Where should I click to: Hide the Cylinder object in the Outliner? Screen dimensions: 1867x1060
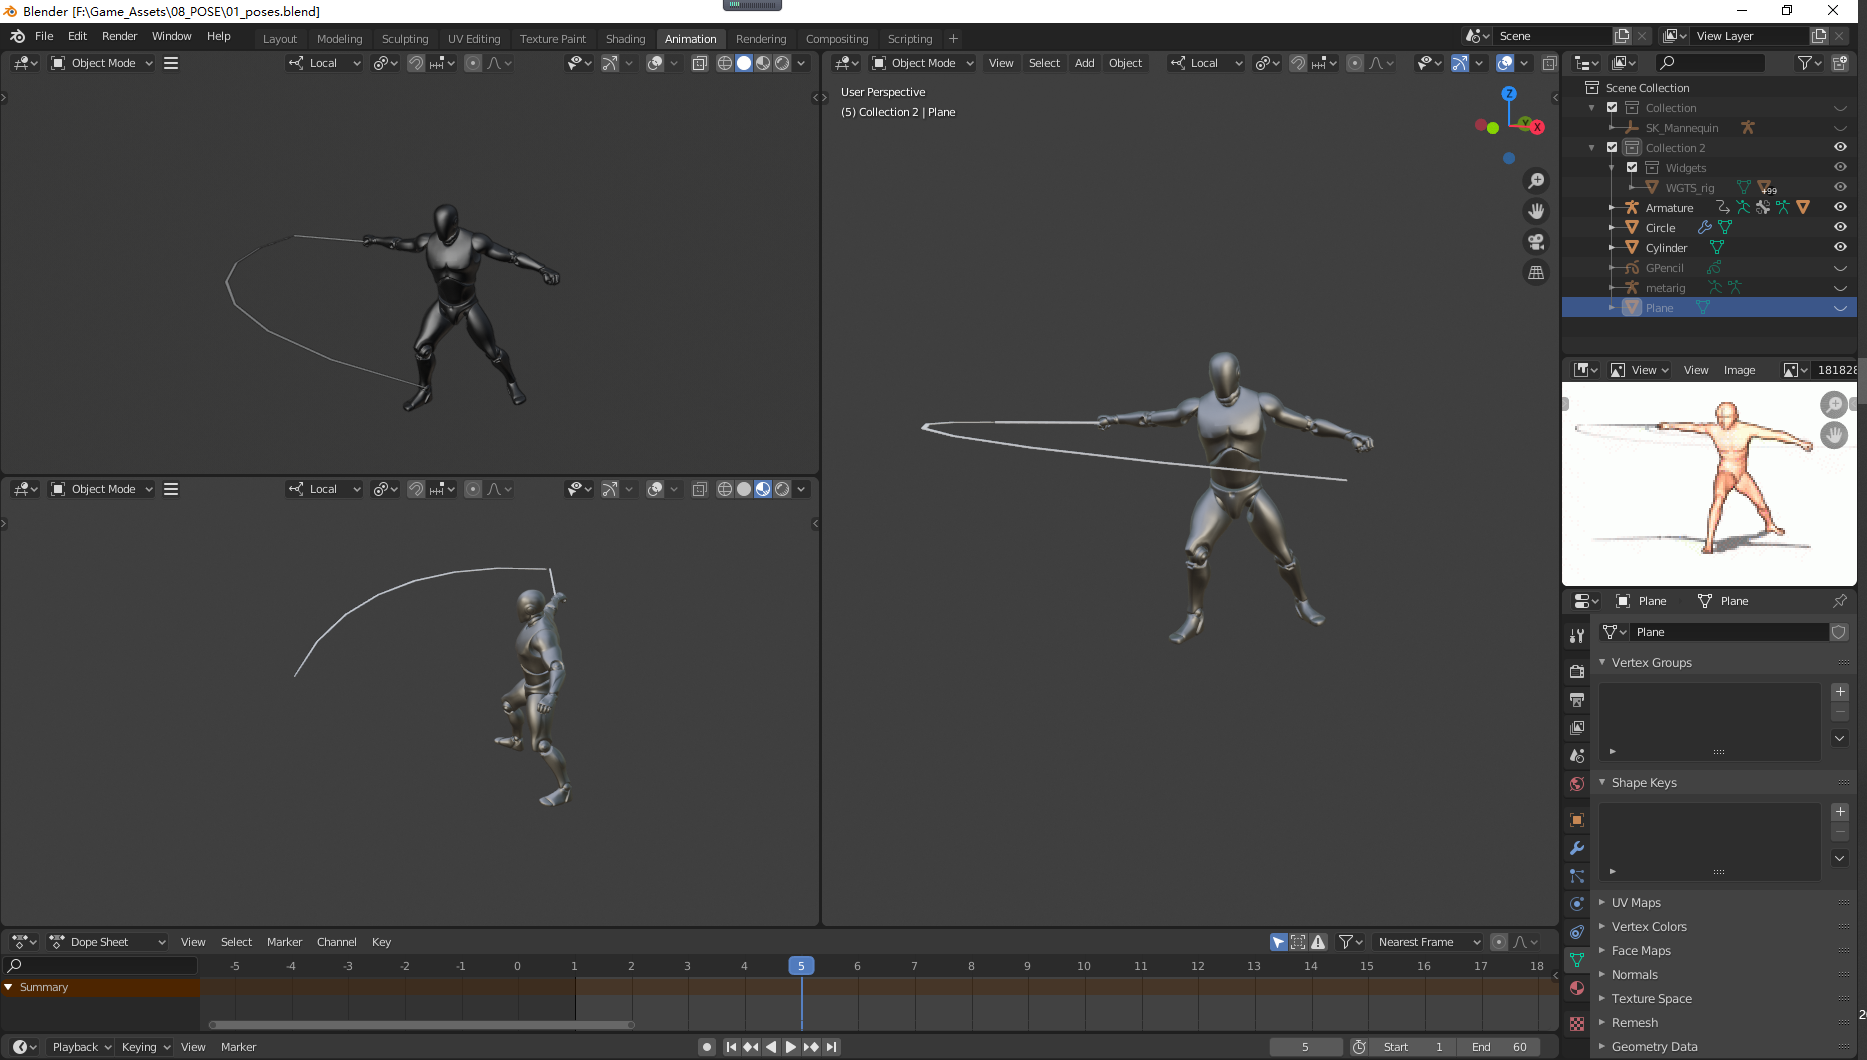pyautogui.click(x=1841, y=247)
